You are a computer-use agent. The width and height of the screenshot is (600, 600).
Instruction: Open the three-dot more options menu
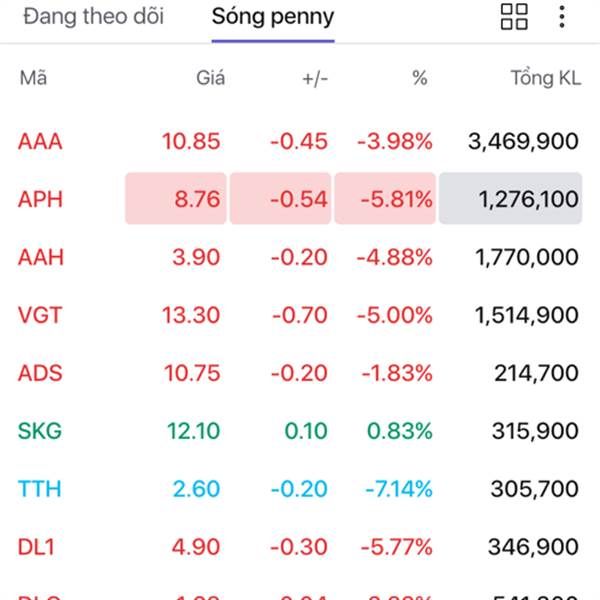562,17
